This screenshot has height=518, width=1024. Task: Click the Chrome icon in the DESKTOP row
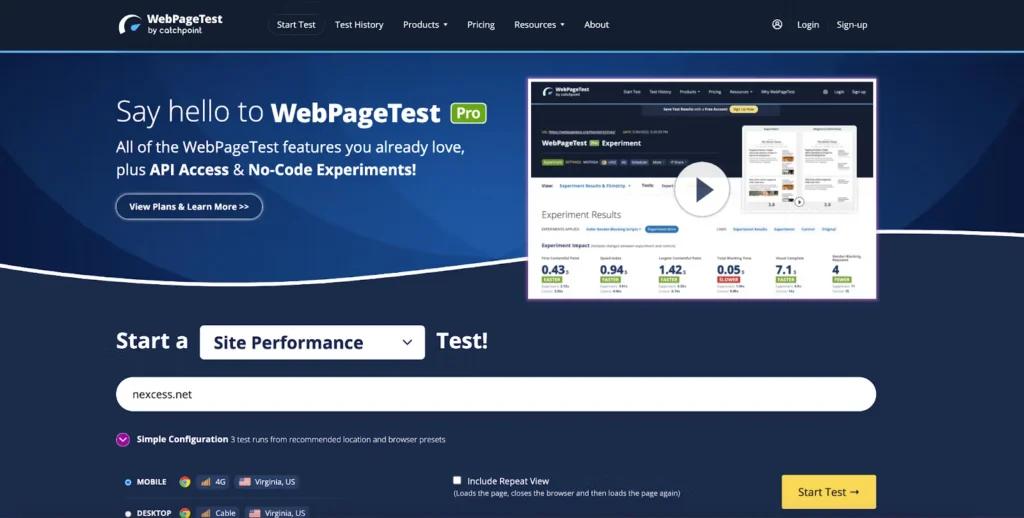[x=185, y=513]
